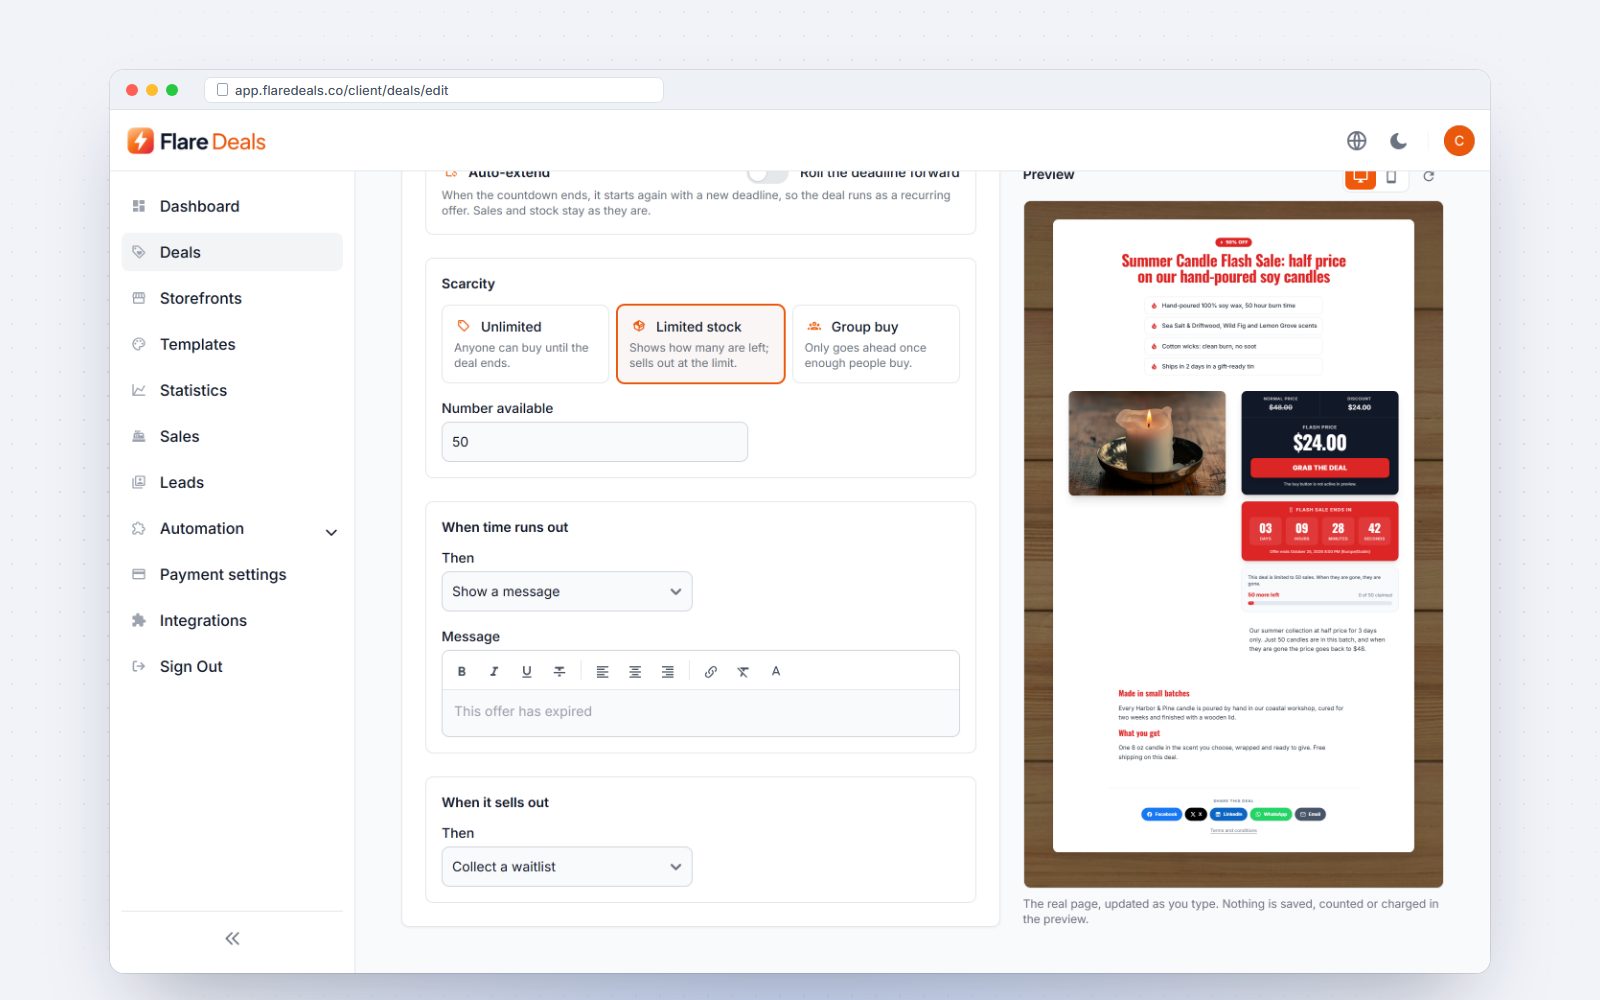Click the candle image in the preview
This screenshot has width=1600, height=1000.
[1147, 443]
